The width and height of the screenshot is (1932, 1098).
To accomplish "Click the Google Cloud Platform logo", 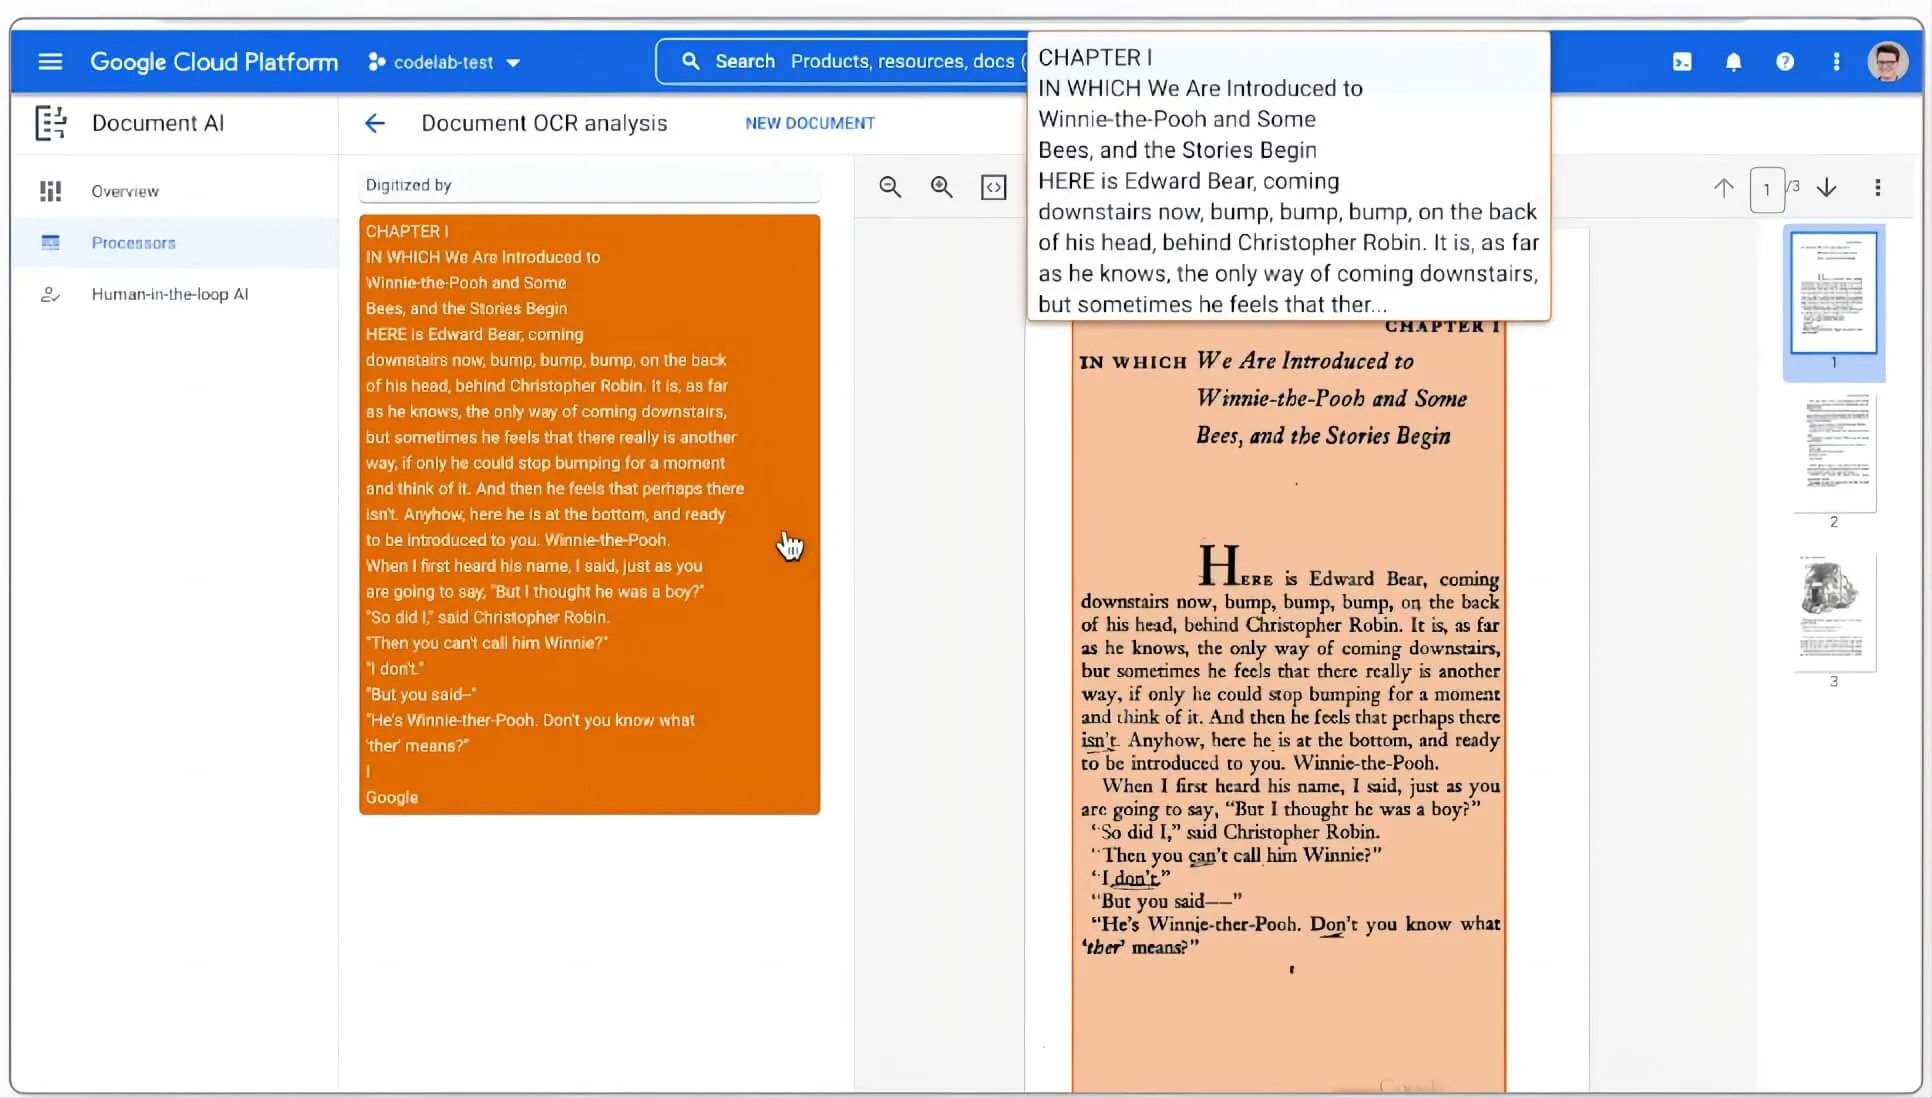I will [214, 62].
